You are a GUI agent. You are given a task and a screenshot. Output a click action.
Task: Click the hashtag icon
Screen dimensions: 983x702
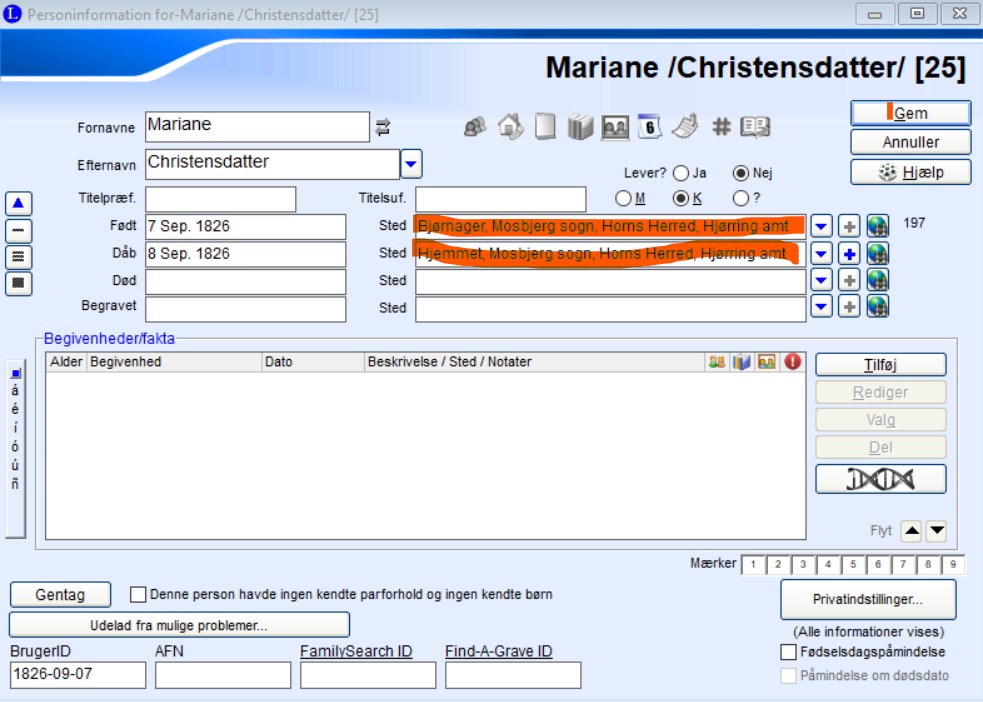coord(722,127)
